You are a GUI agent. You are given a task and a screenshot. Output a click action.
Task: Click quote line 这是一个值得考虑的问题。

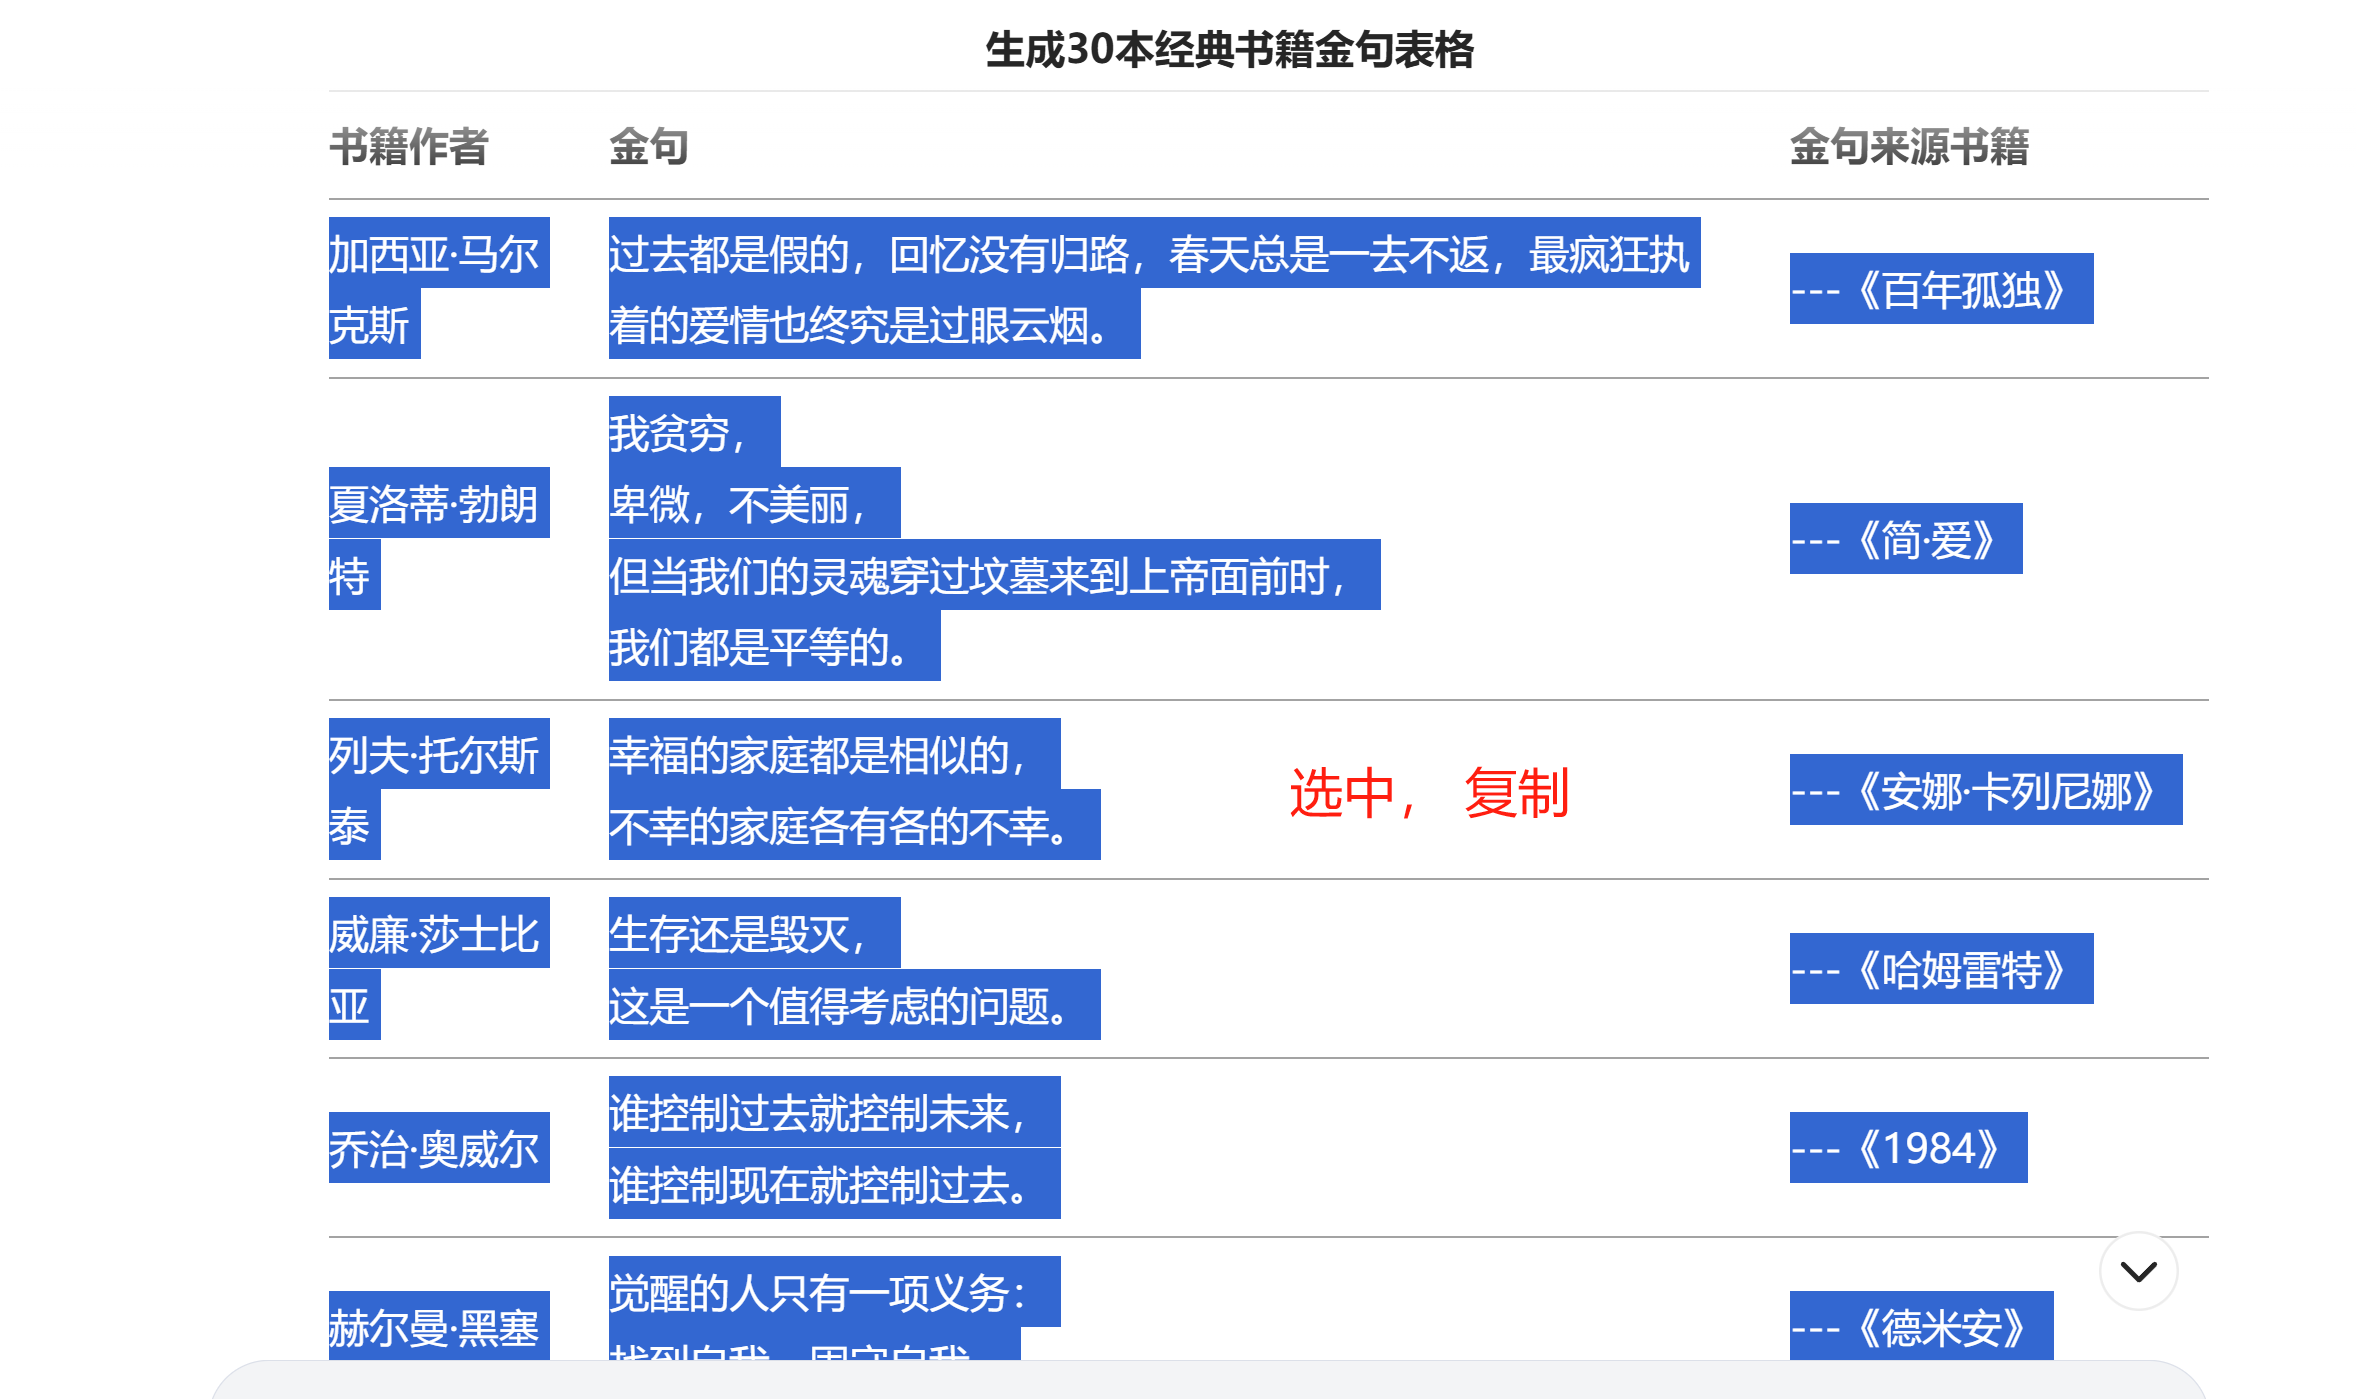point(854,1005)
